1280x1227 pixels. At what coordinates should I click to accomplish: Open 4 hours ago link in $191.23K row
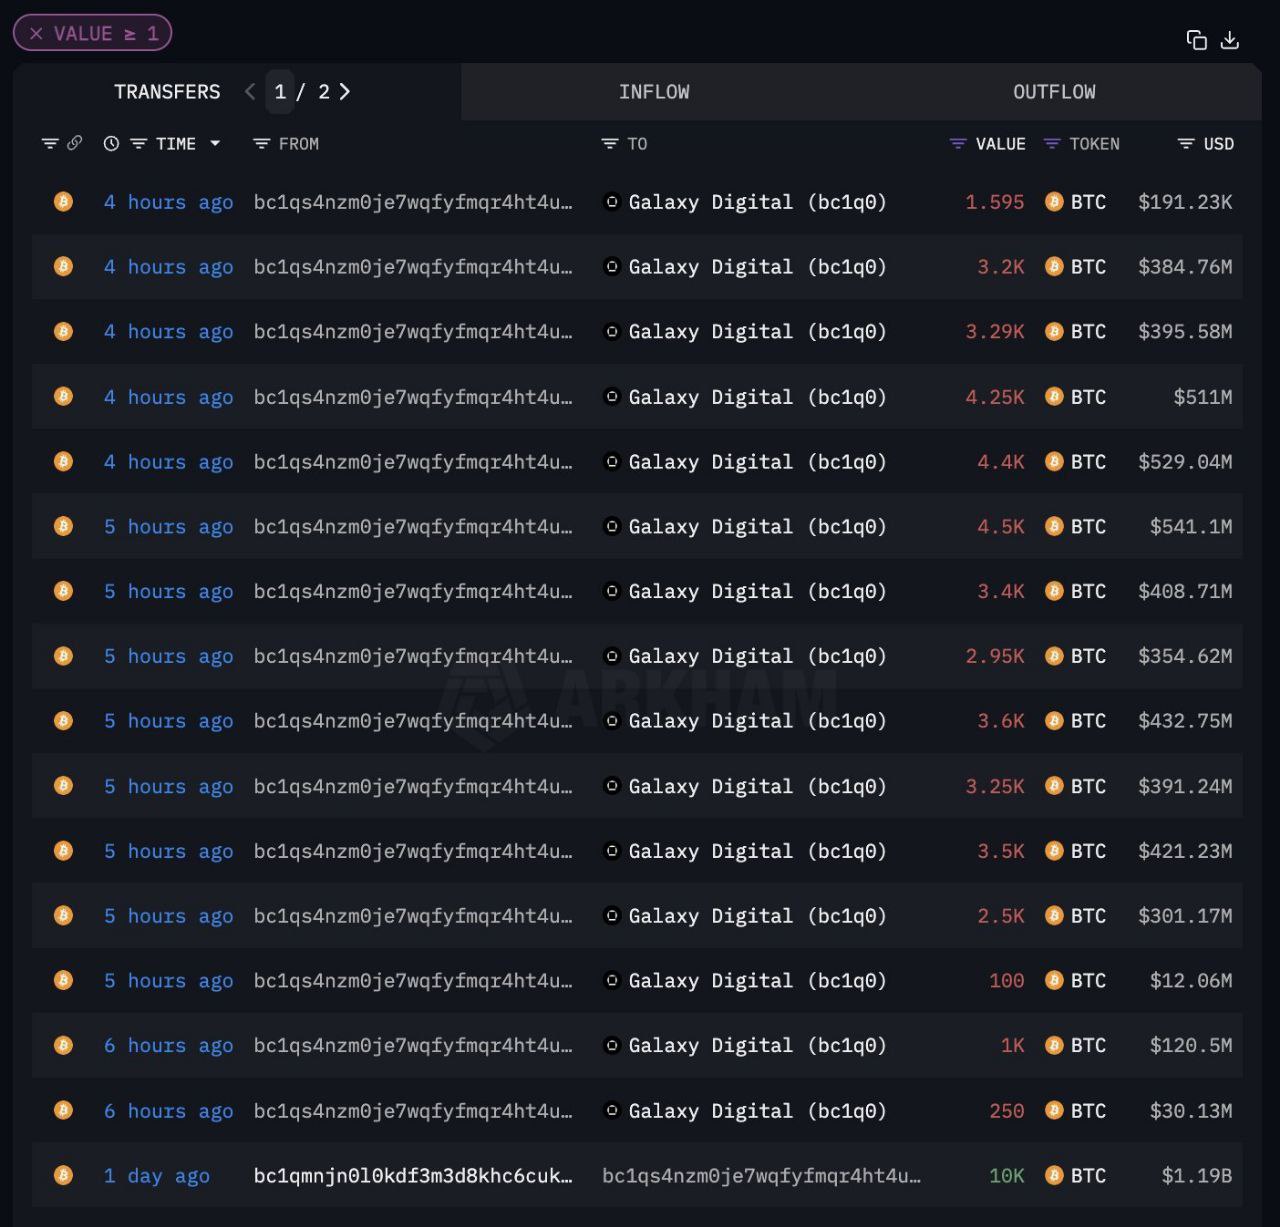point(168,203)
